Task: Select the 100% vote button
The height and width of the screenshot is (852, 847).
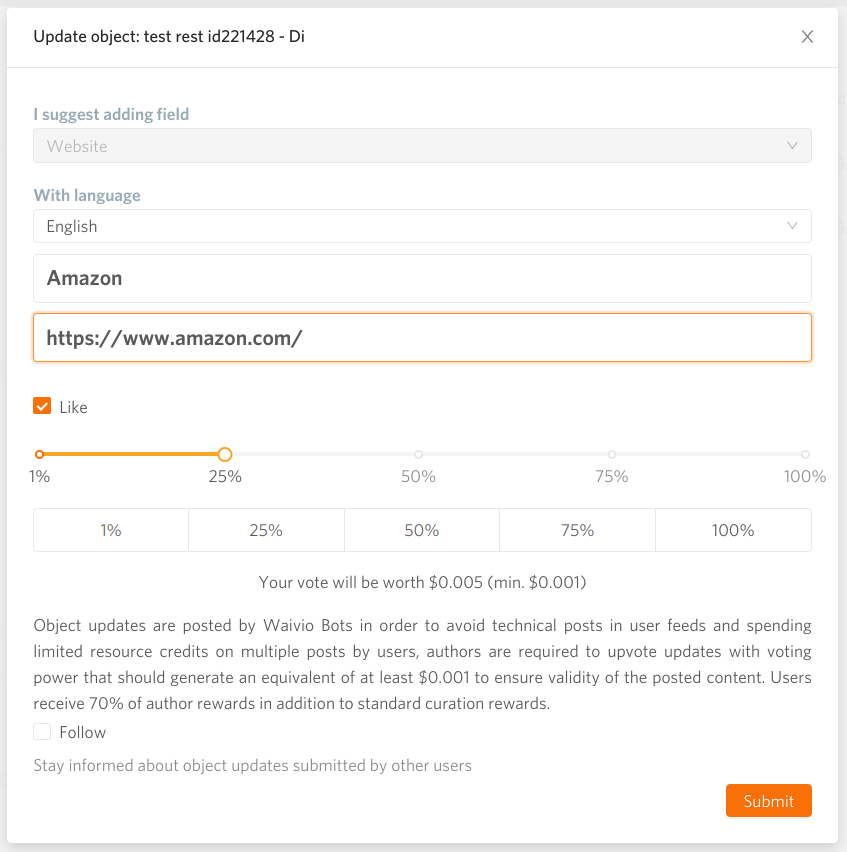Action: click(x=733, y=530)
